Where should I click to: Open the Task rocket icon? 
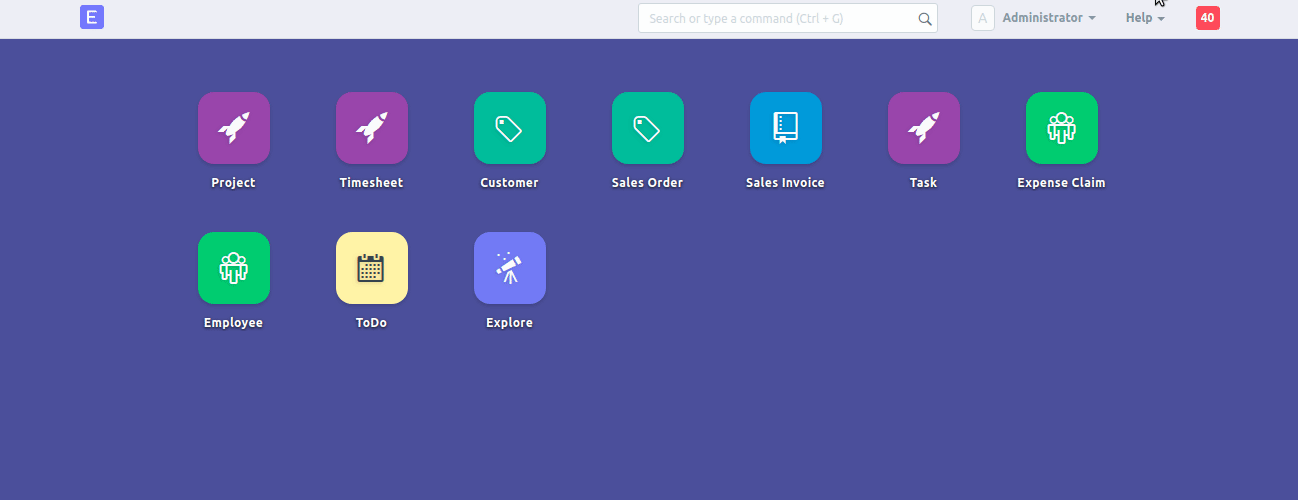pyautogui.click(x=924, y=128)
